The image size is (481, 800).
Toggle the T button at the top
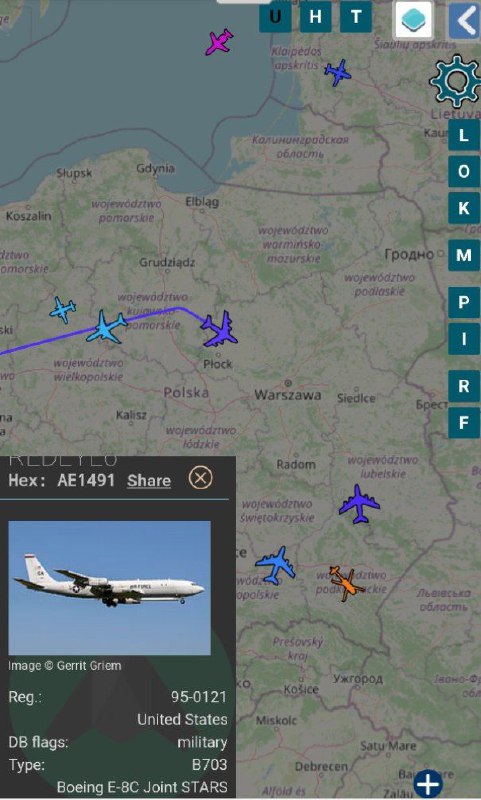356,17
